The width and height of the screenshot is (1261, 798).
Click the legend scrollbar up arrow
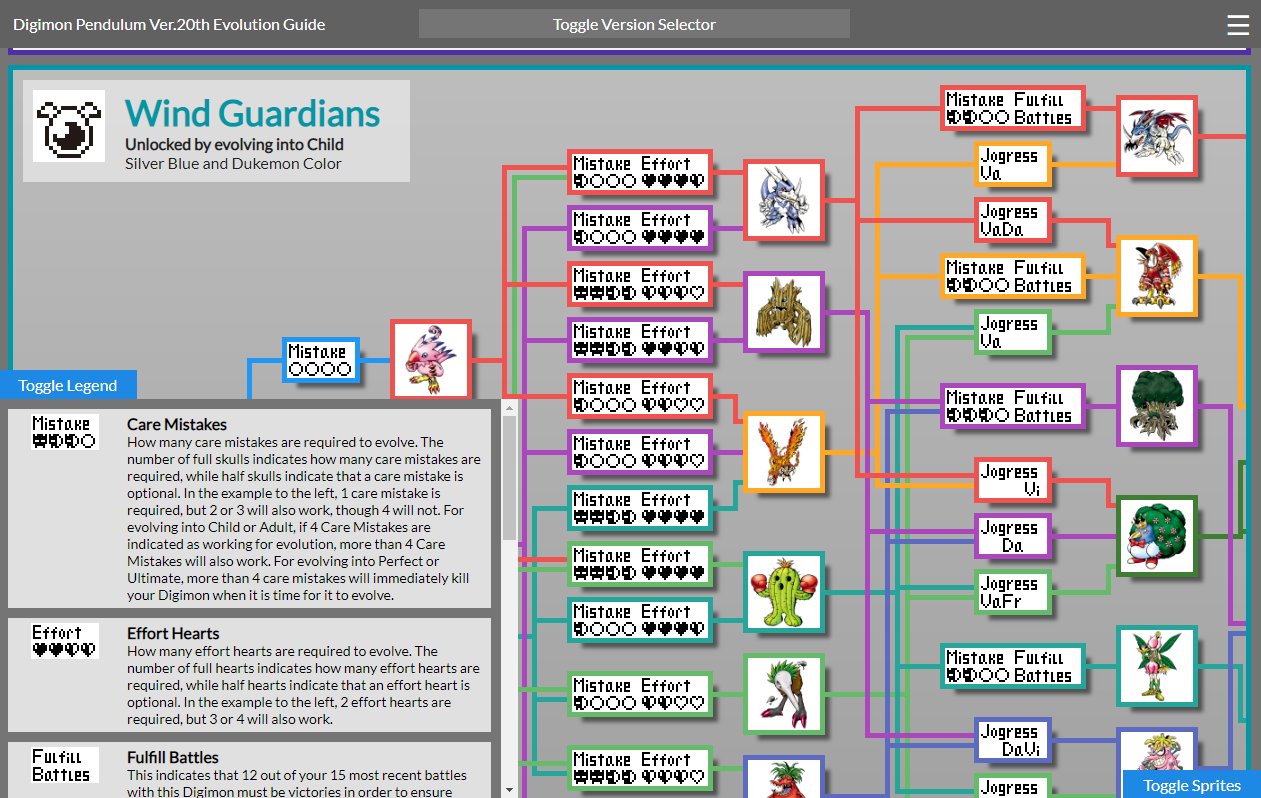click(509, 408)
